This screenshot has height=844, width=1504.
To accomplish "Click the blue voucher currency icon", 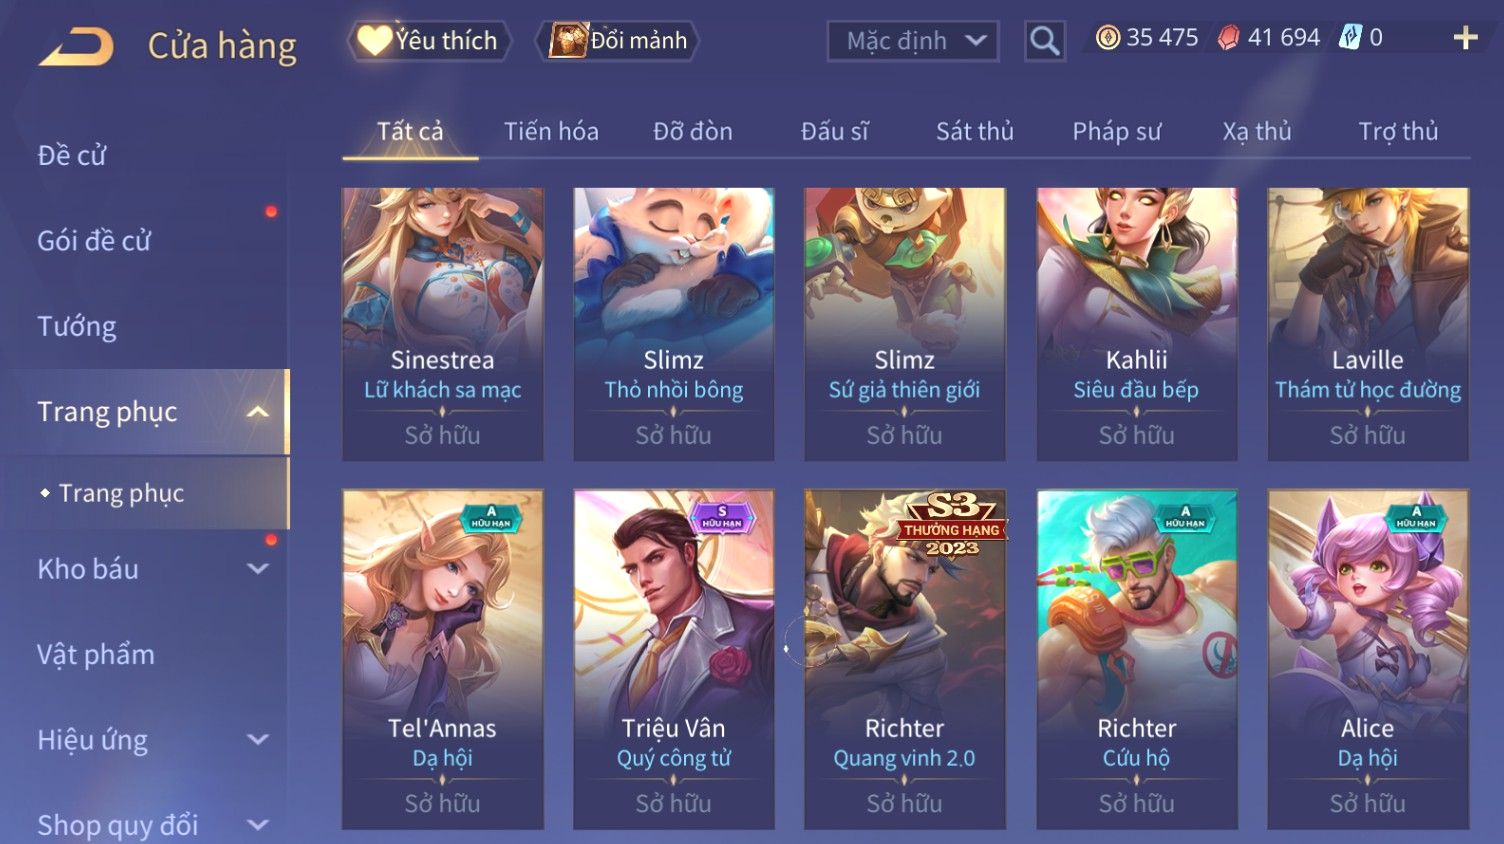I will pos(1350,38).
